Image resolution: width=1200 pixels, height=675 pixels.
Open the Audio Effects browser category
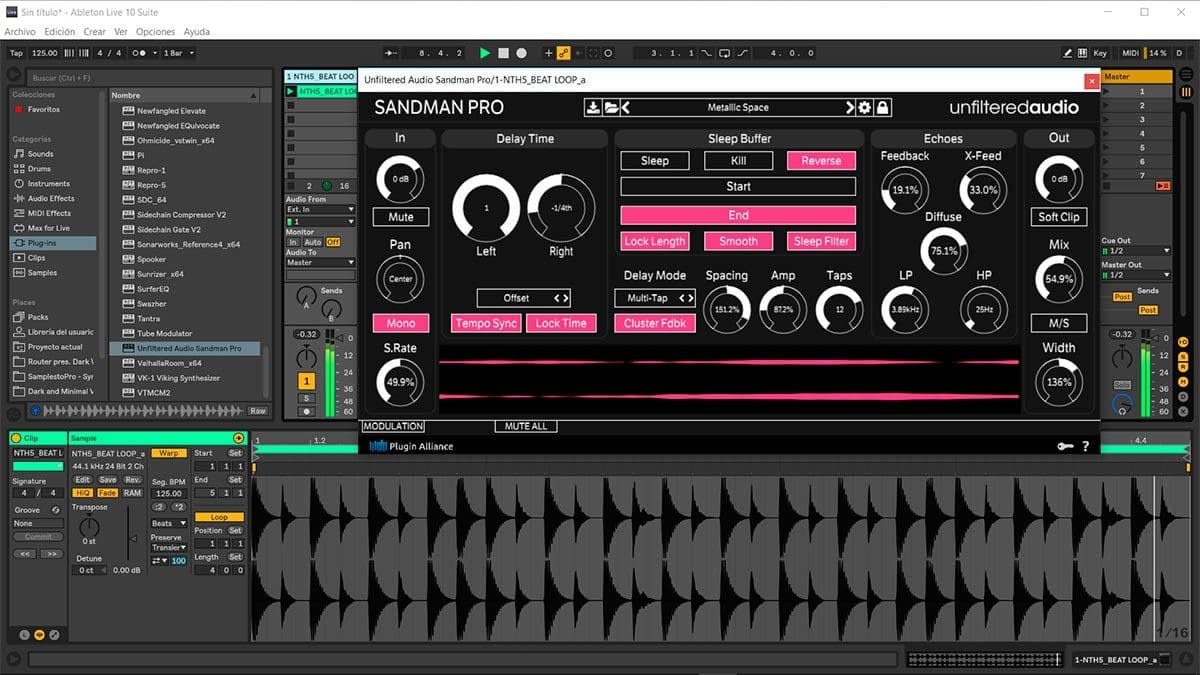point(50,199)
